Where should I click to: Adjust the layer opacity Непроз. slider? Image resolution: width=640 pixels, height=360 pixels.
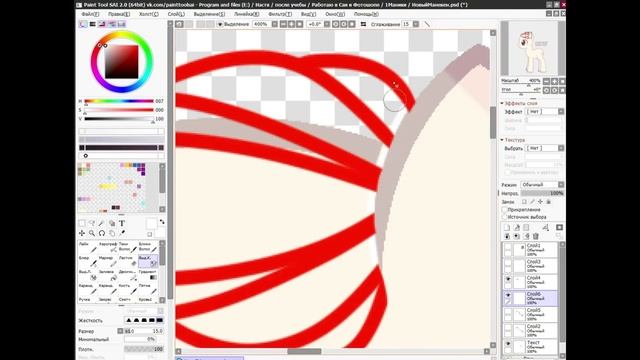point(542,193)
